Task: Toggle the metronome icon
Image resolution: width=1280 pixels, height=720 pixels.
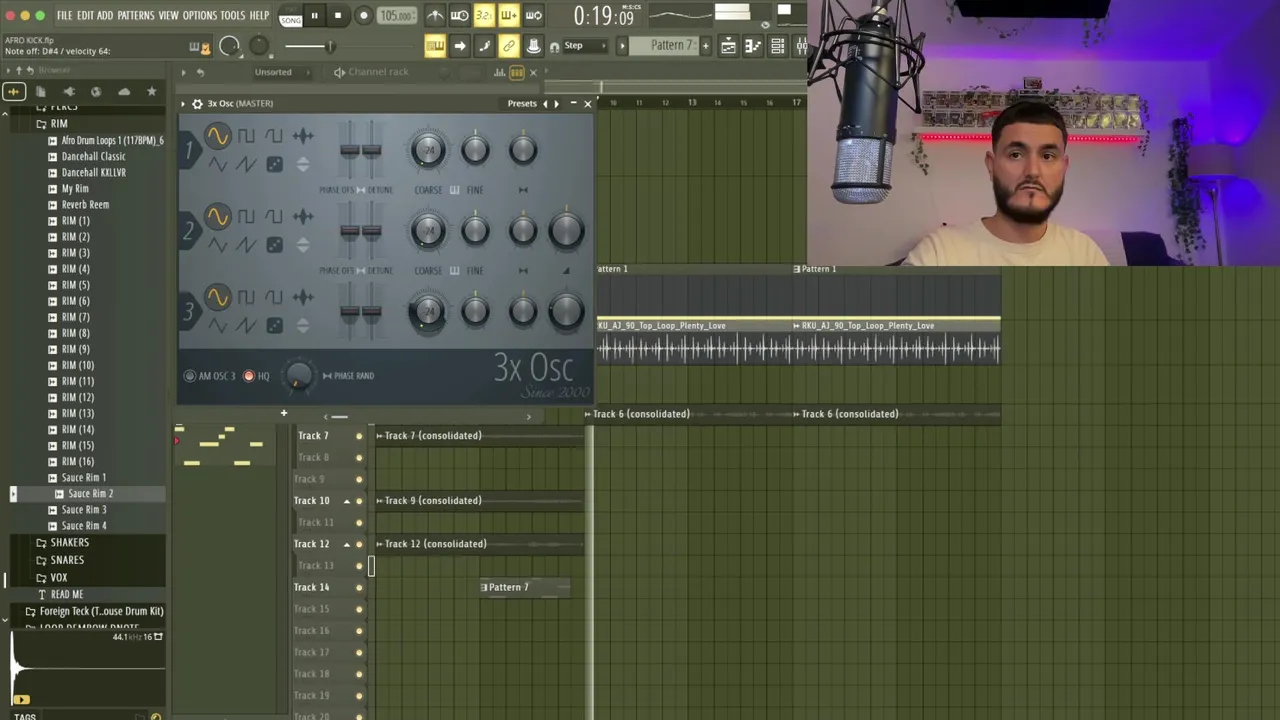Action: (x=435, y=15)
